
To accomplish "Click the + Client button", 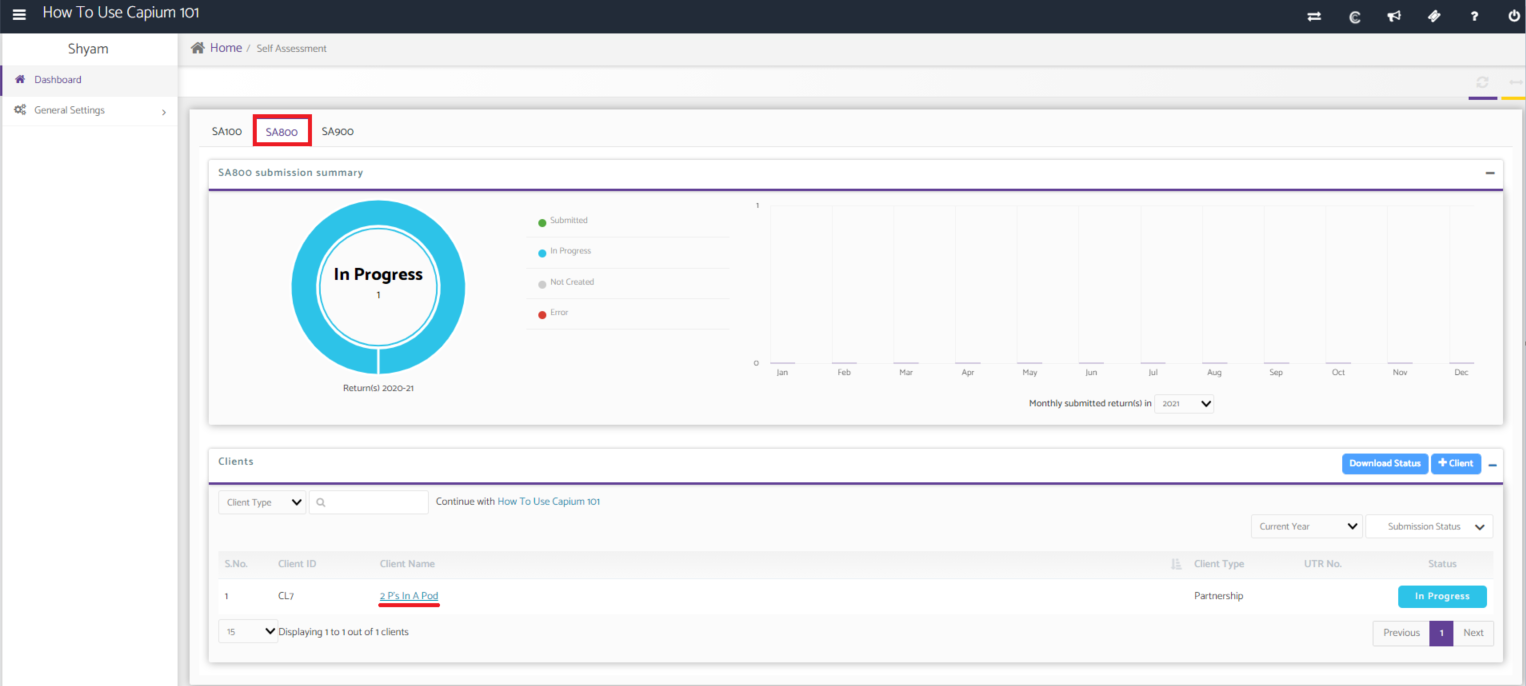I will 1456,464.
